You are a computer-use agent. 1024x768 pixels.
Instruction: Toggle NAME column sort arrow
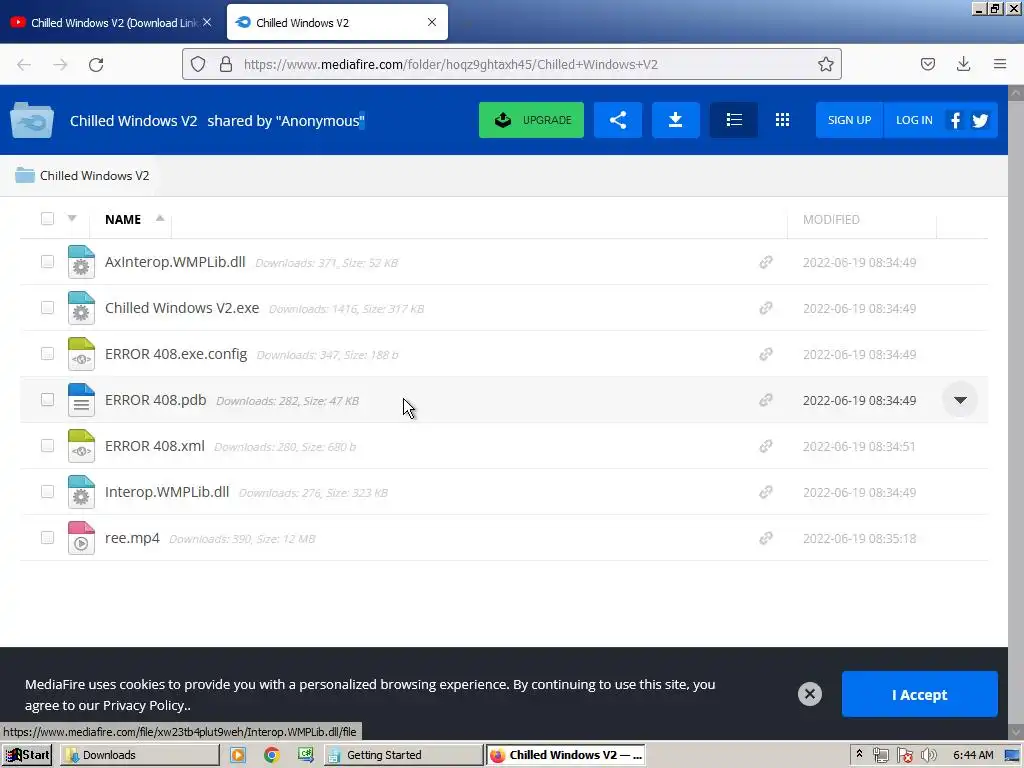159,218
